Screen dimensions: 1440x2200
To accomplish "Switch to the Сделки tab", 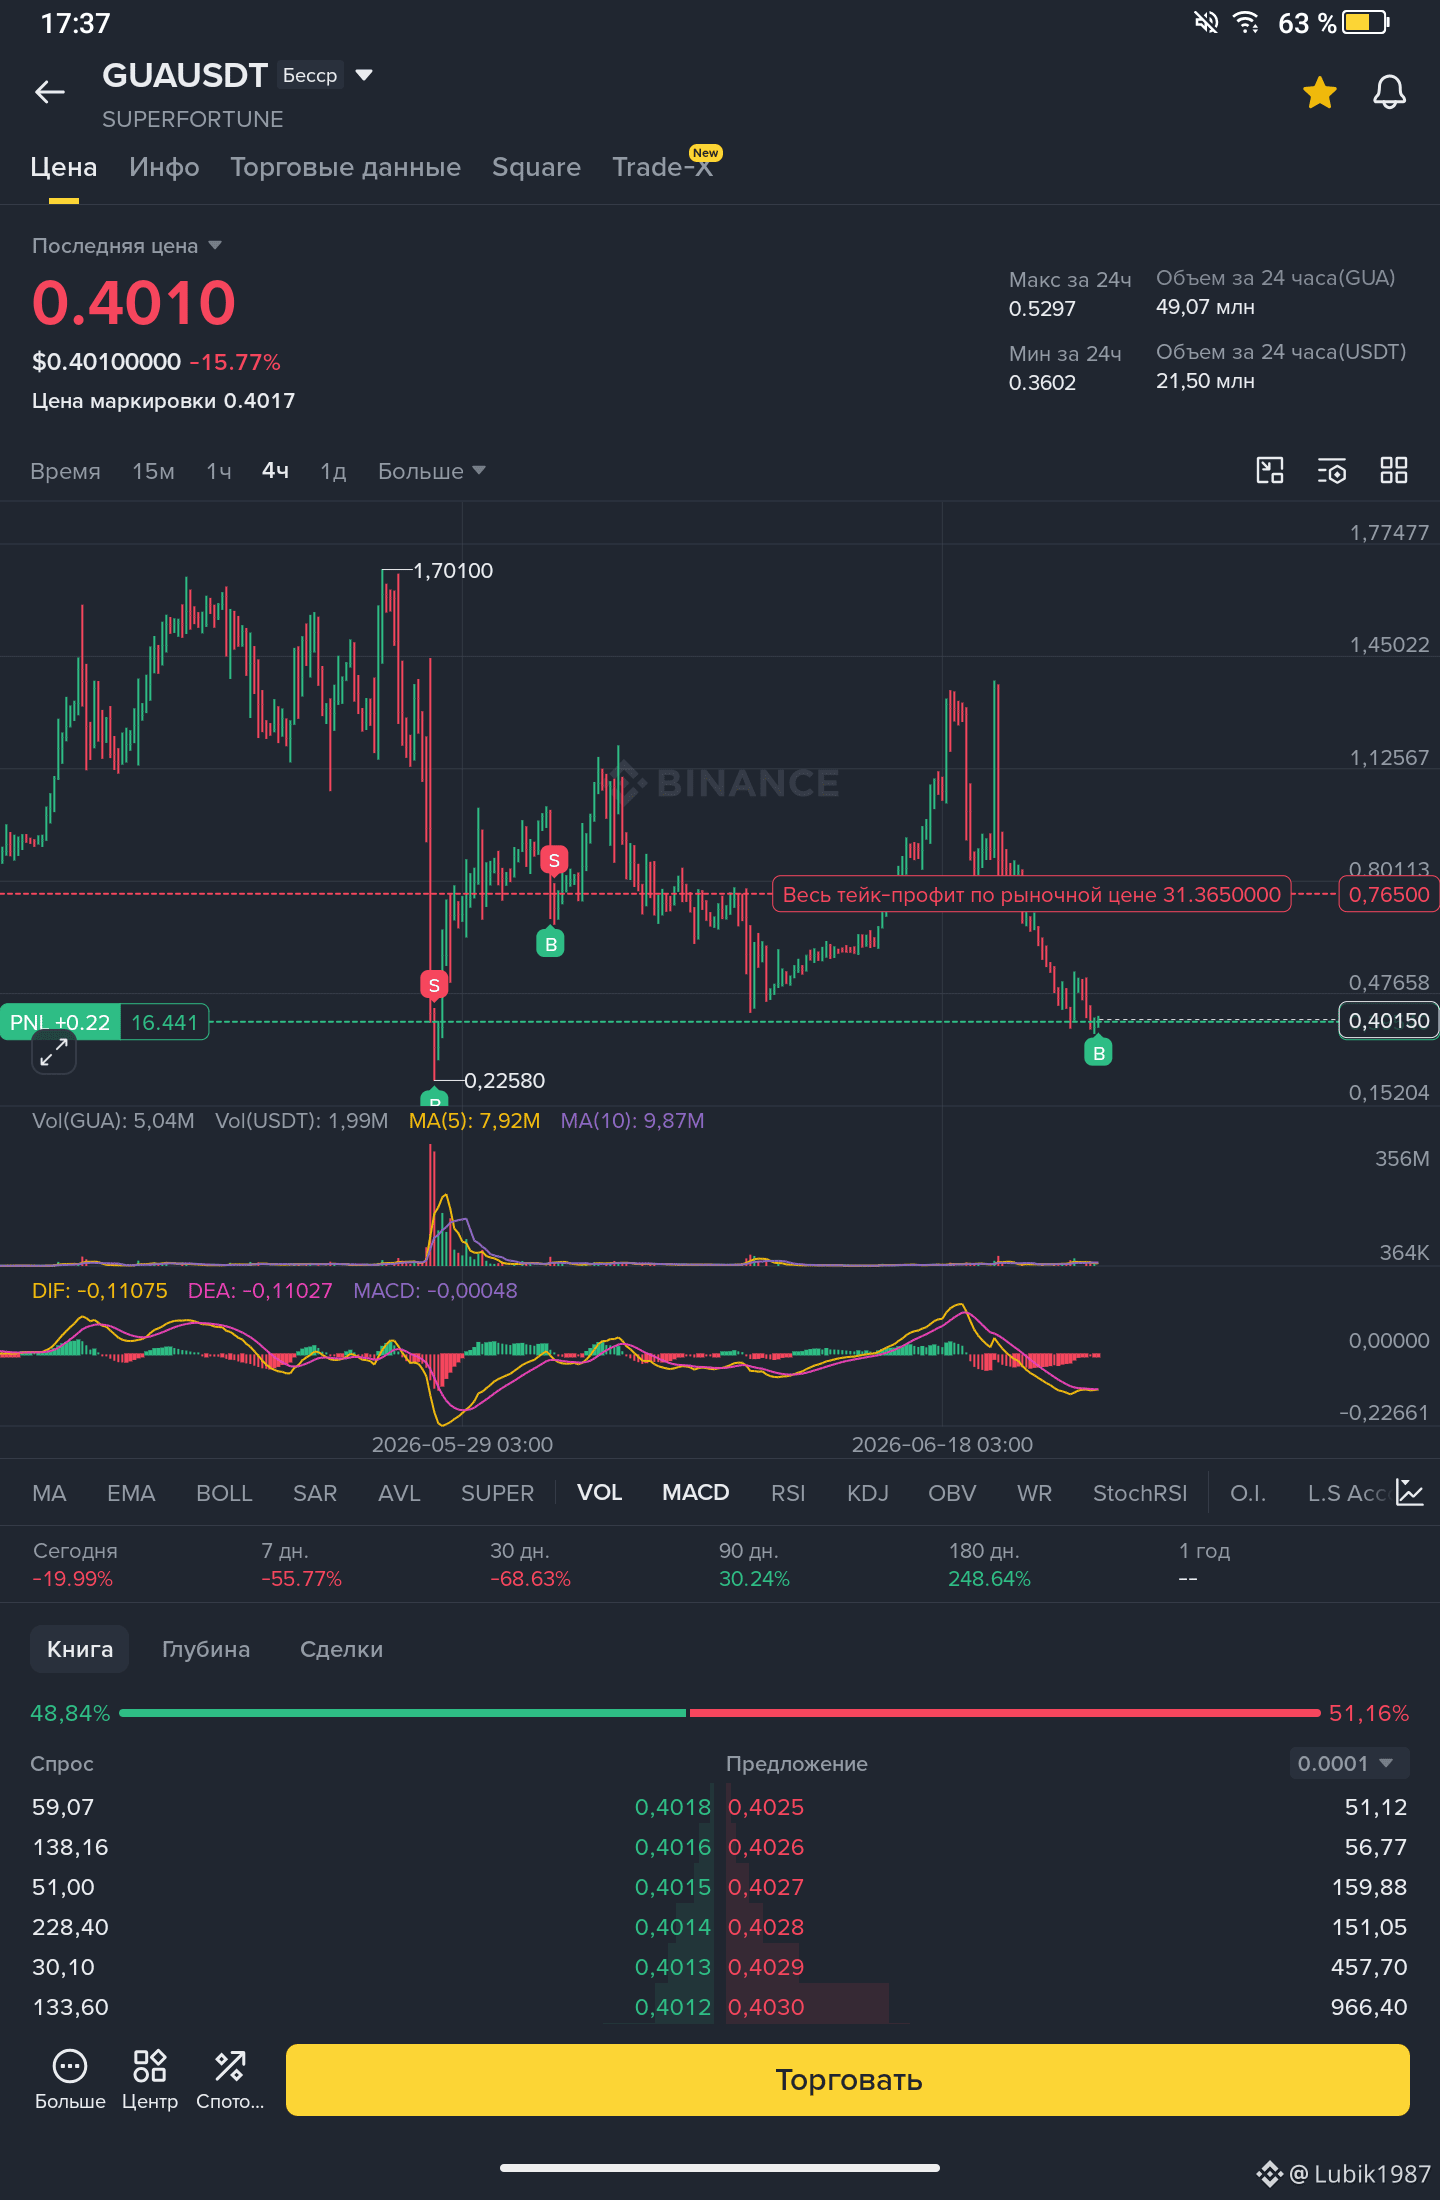I will (342, 1649).
